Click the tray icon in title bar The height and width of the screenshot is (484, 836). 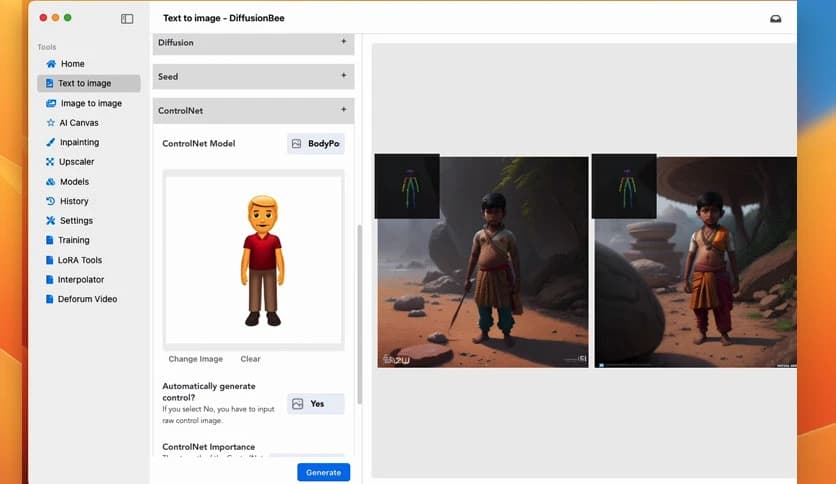click(x=775, y=18)
